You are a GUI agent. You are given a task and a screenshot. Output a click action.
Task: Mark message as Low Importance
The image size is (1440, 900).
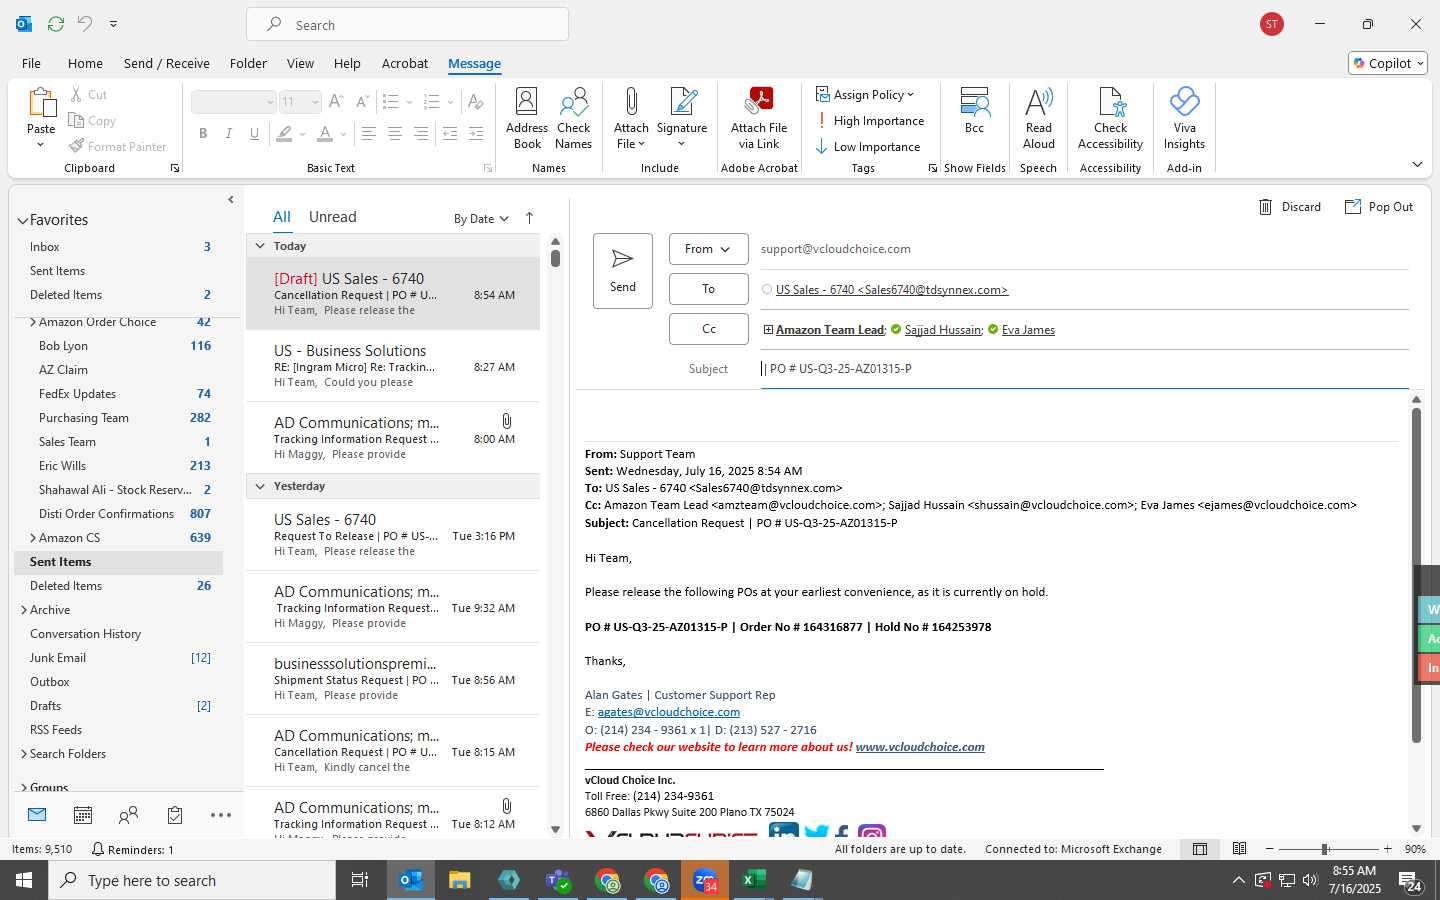coord(868,147)
